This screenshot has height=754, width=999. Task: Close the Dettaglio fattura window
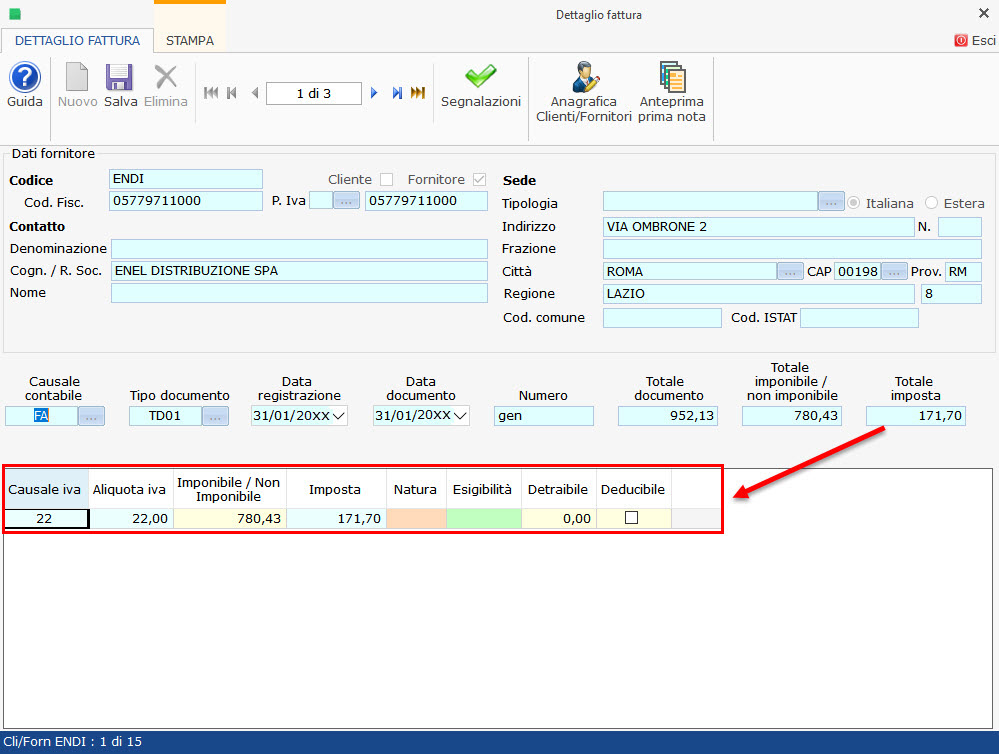(x=984, y=13)
